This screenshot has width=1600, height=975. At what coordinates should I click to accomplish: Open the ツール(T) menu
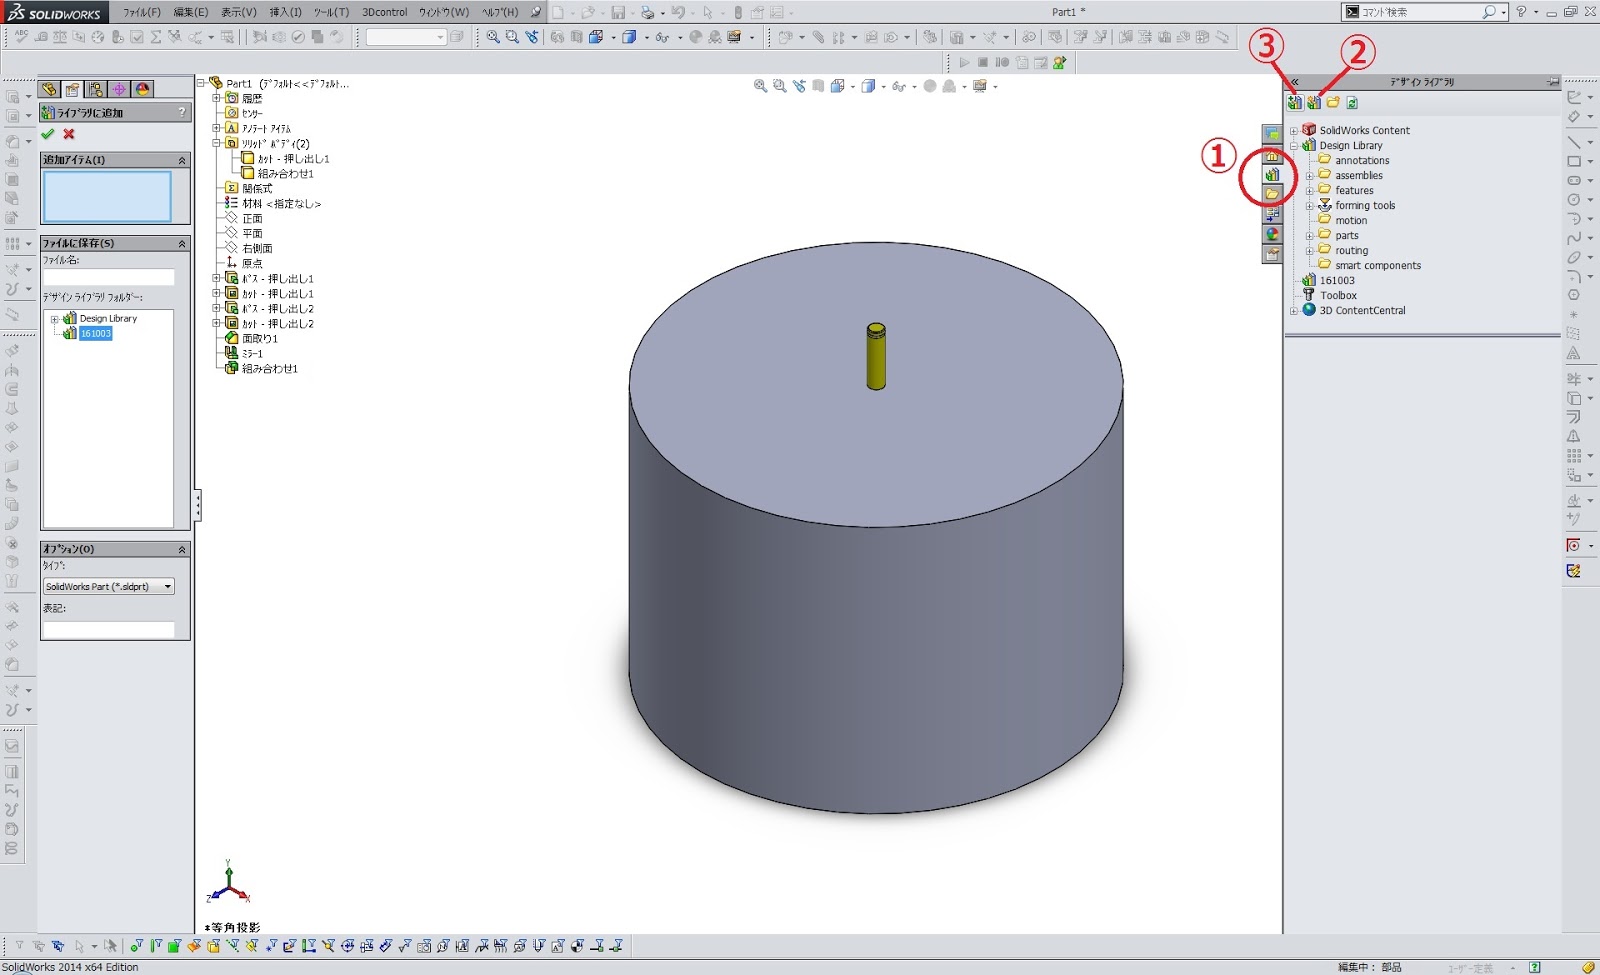[331, 12]
